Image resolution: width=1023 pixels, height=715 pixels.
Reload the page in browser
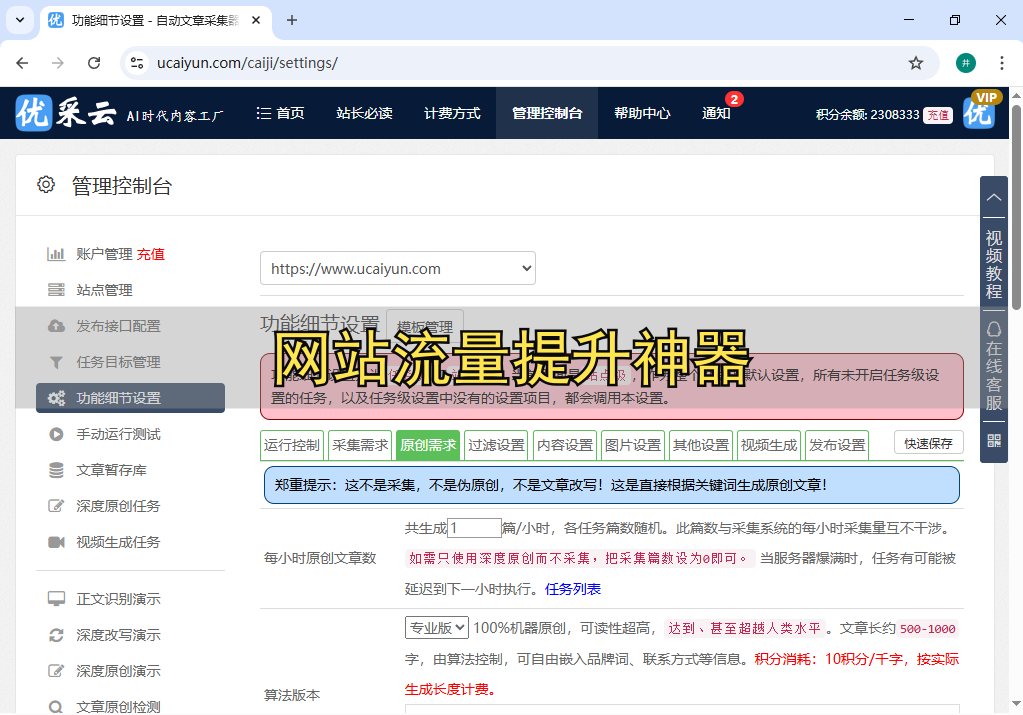(94, 63)
